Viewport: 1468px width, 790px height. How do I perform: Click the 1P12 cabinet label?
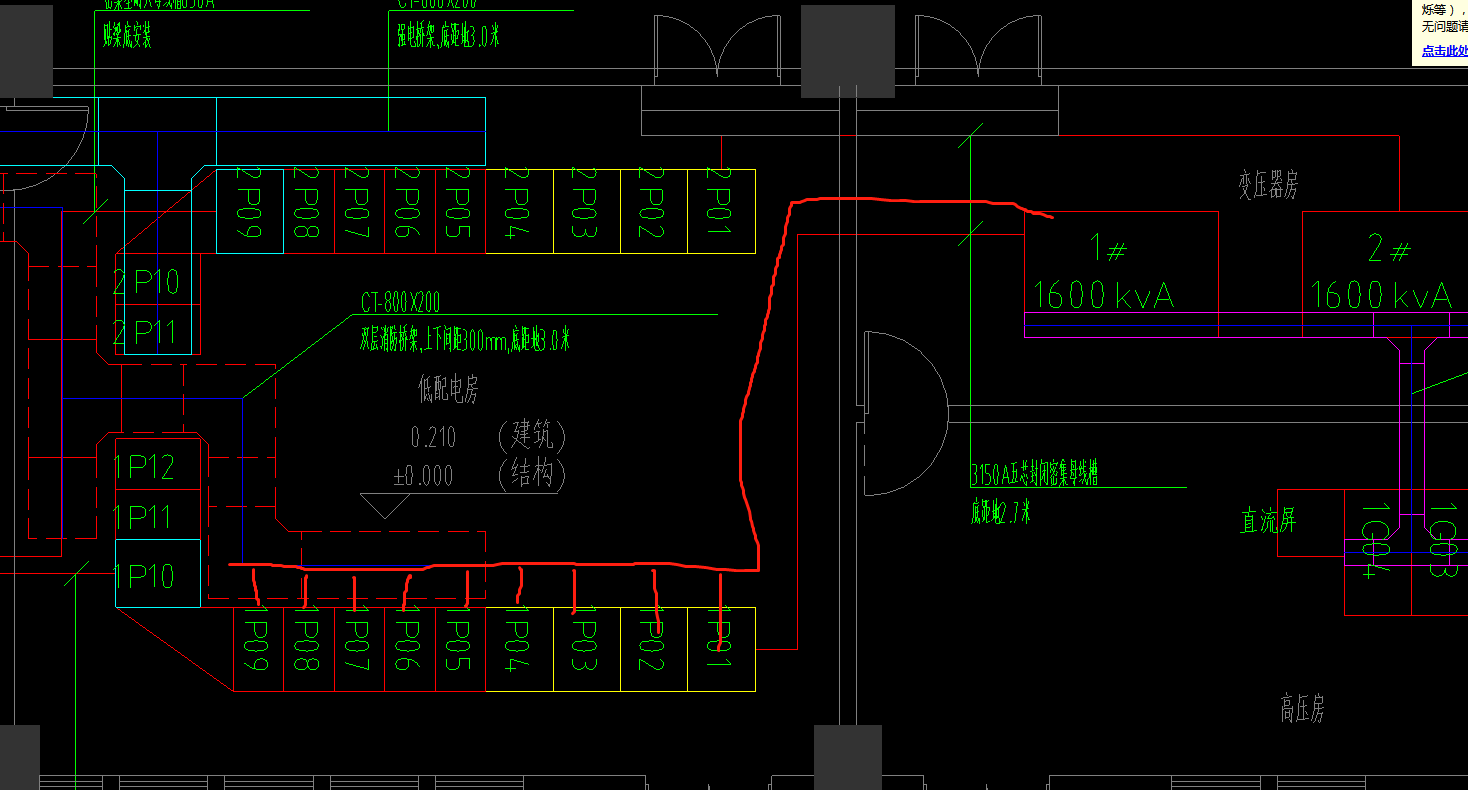point(144,467)
